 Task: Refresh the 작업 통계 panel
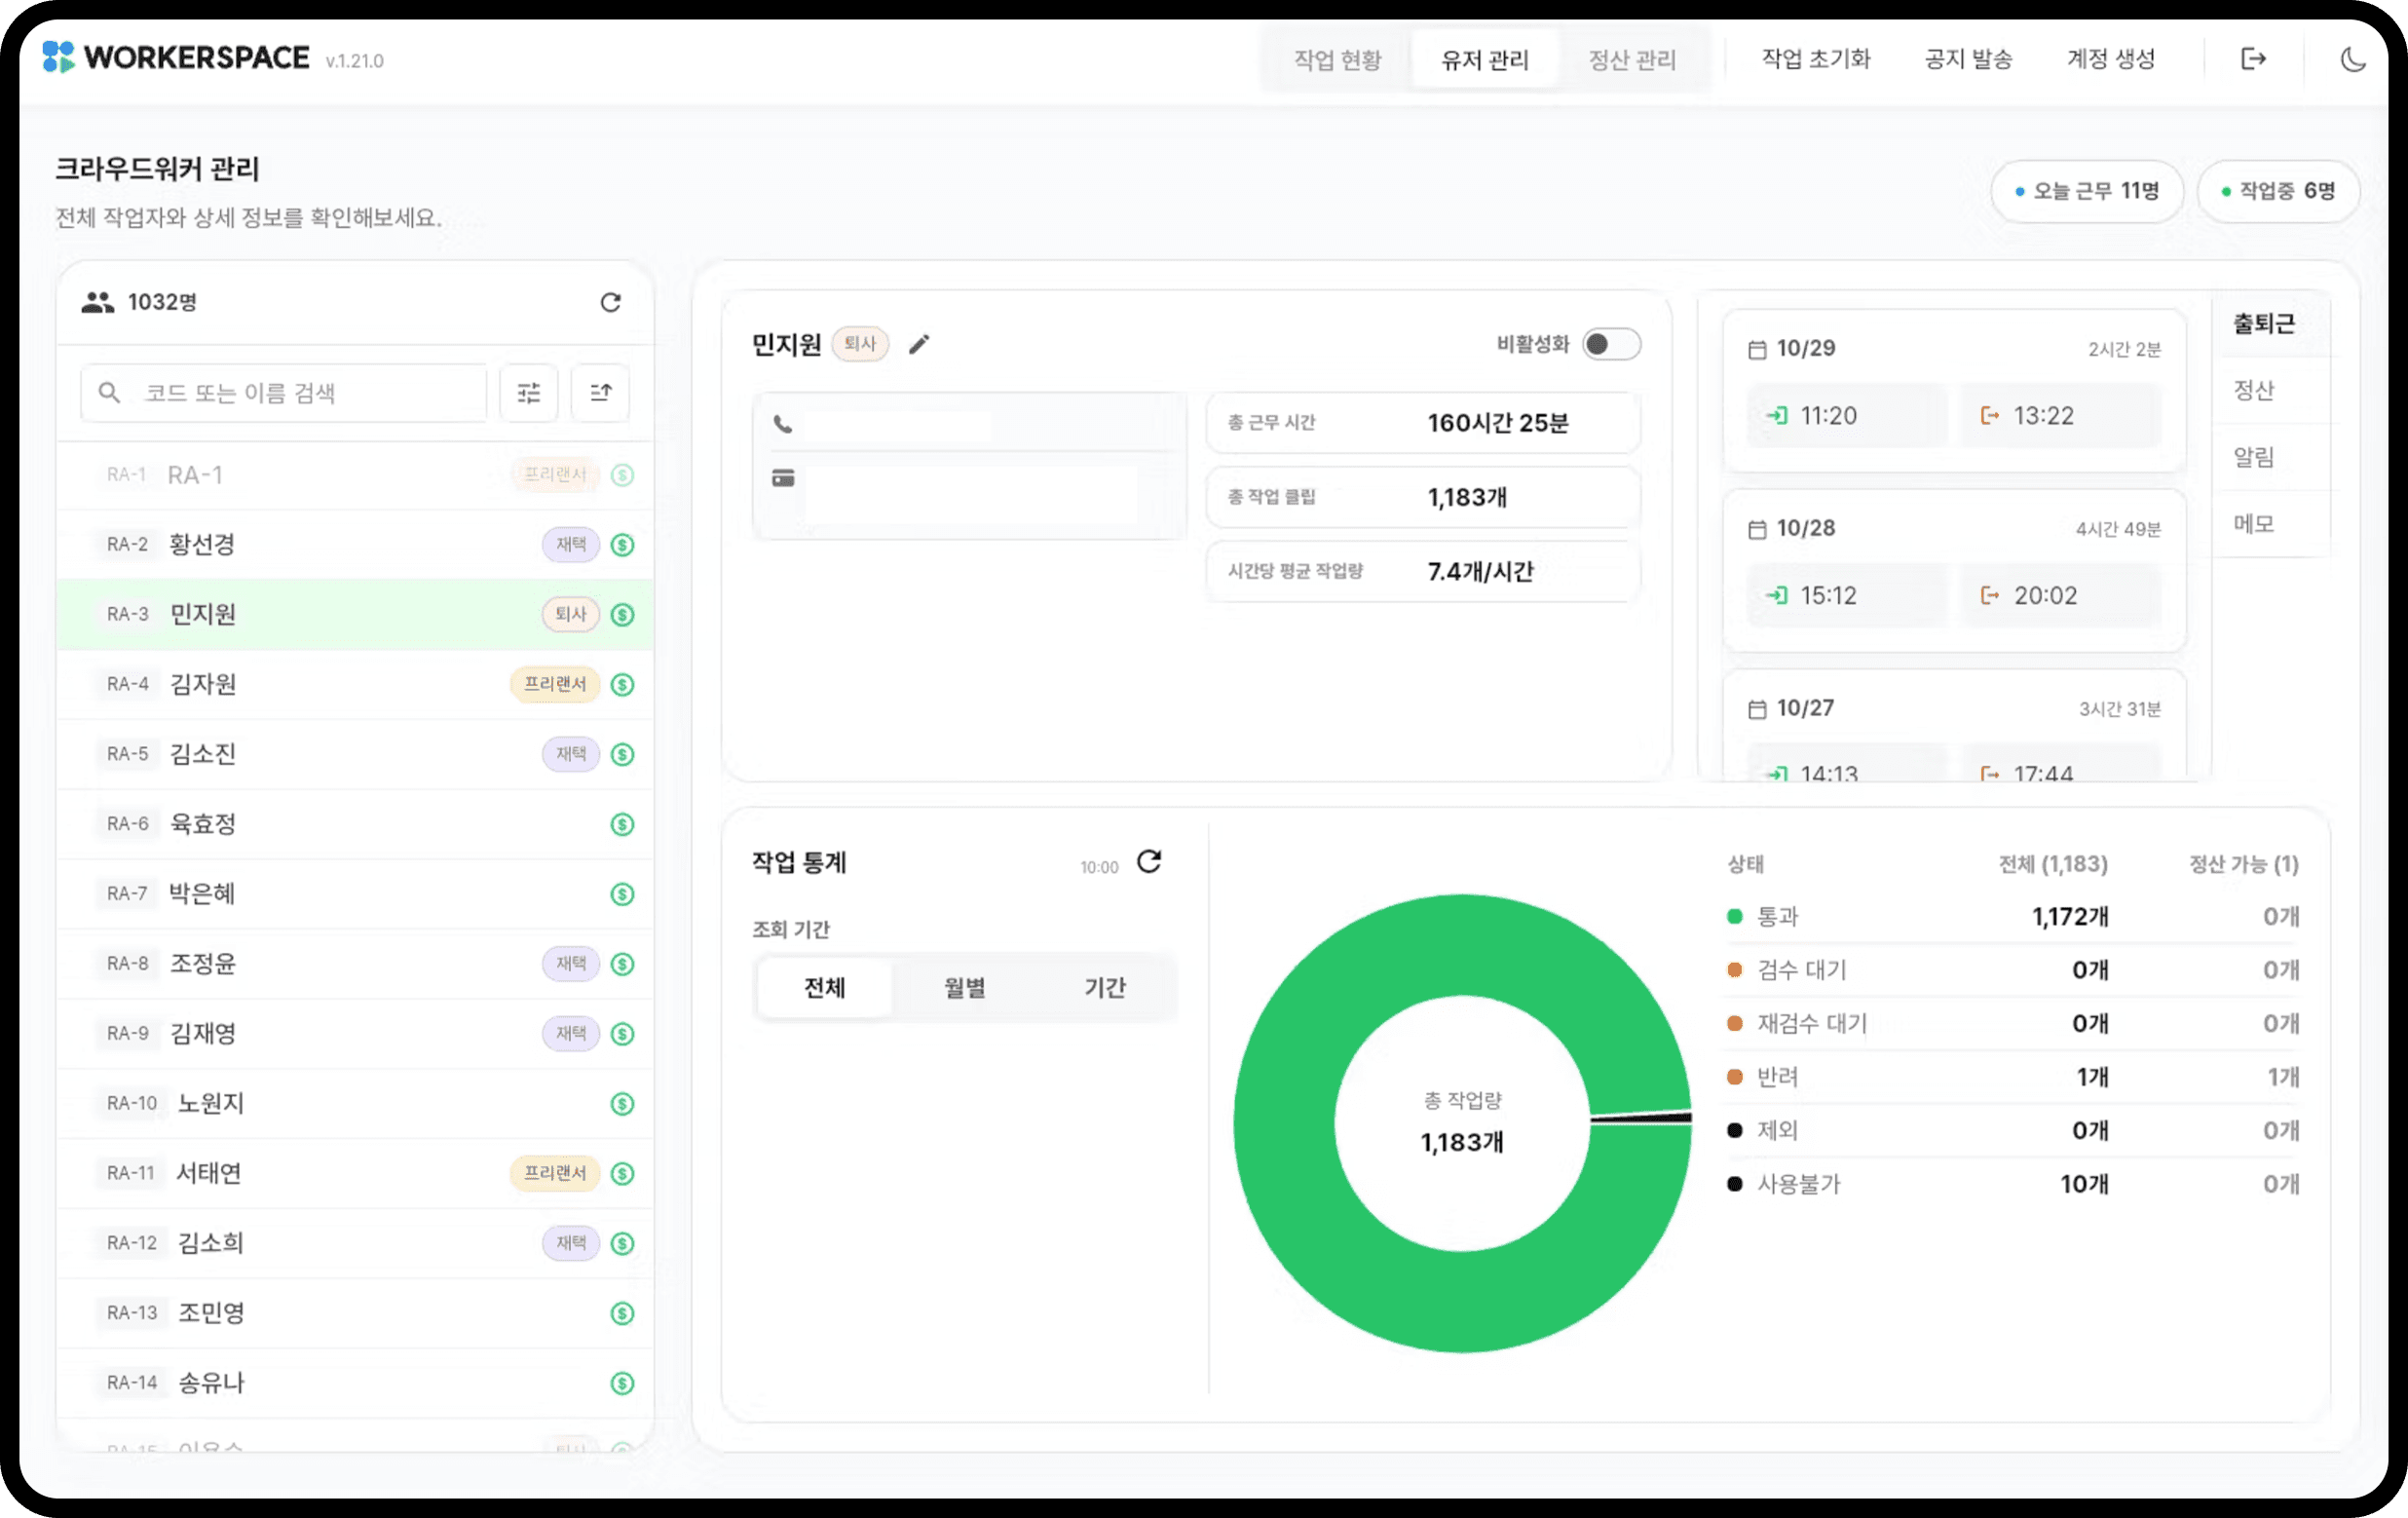coord(1149,862)
